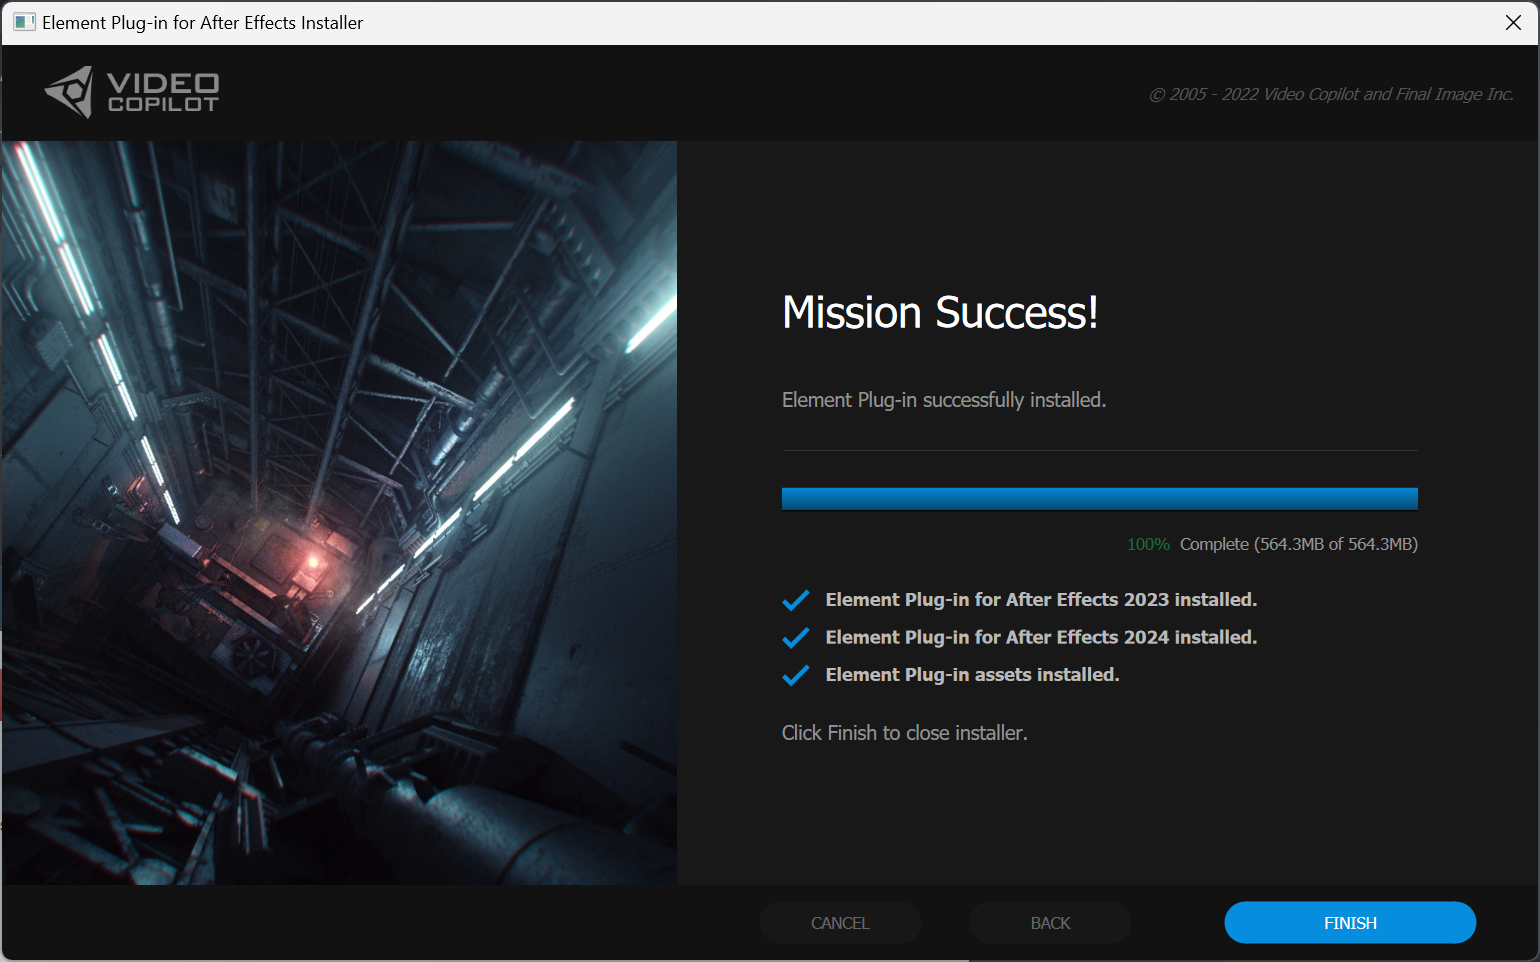Image resolution: width=1540 pixels, height=962 pixels.
Task: Click the sci-fi corridor artwork image
Action: [339, 512]
